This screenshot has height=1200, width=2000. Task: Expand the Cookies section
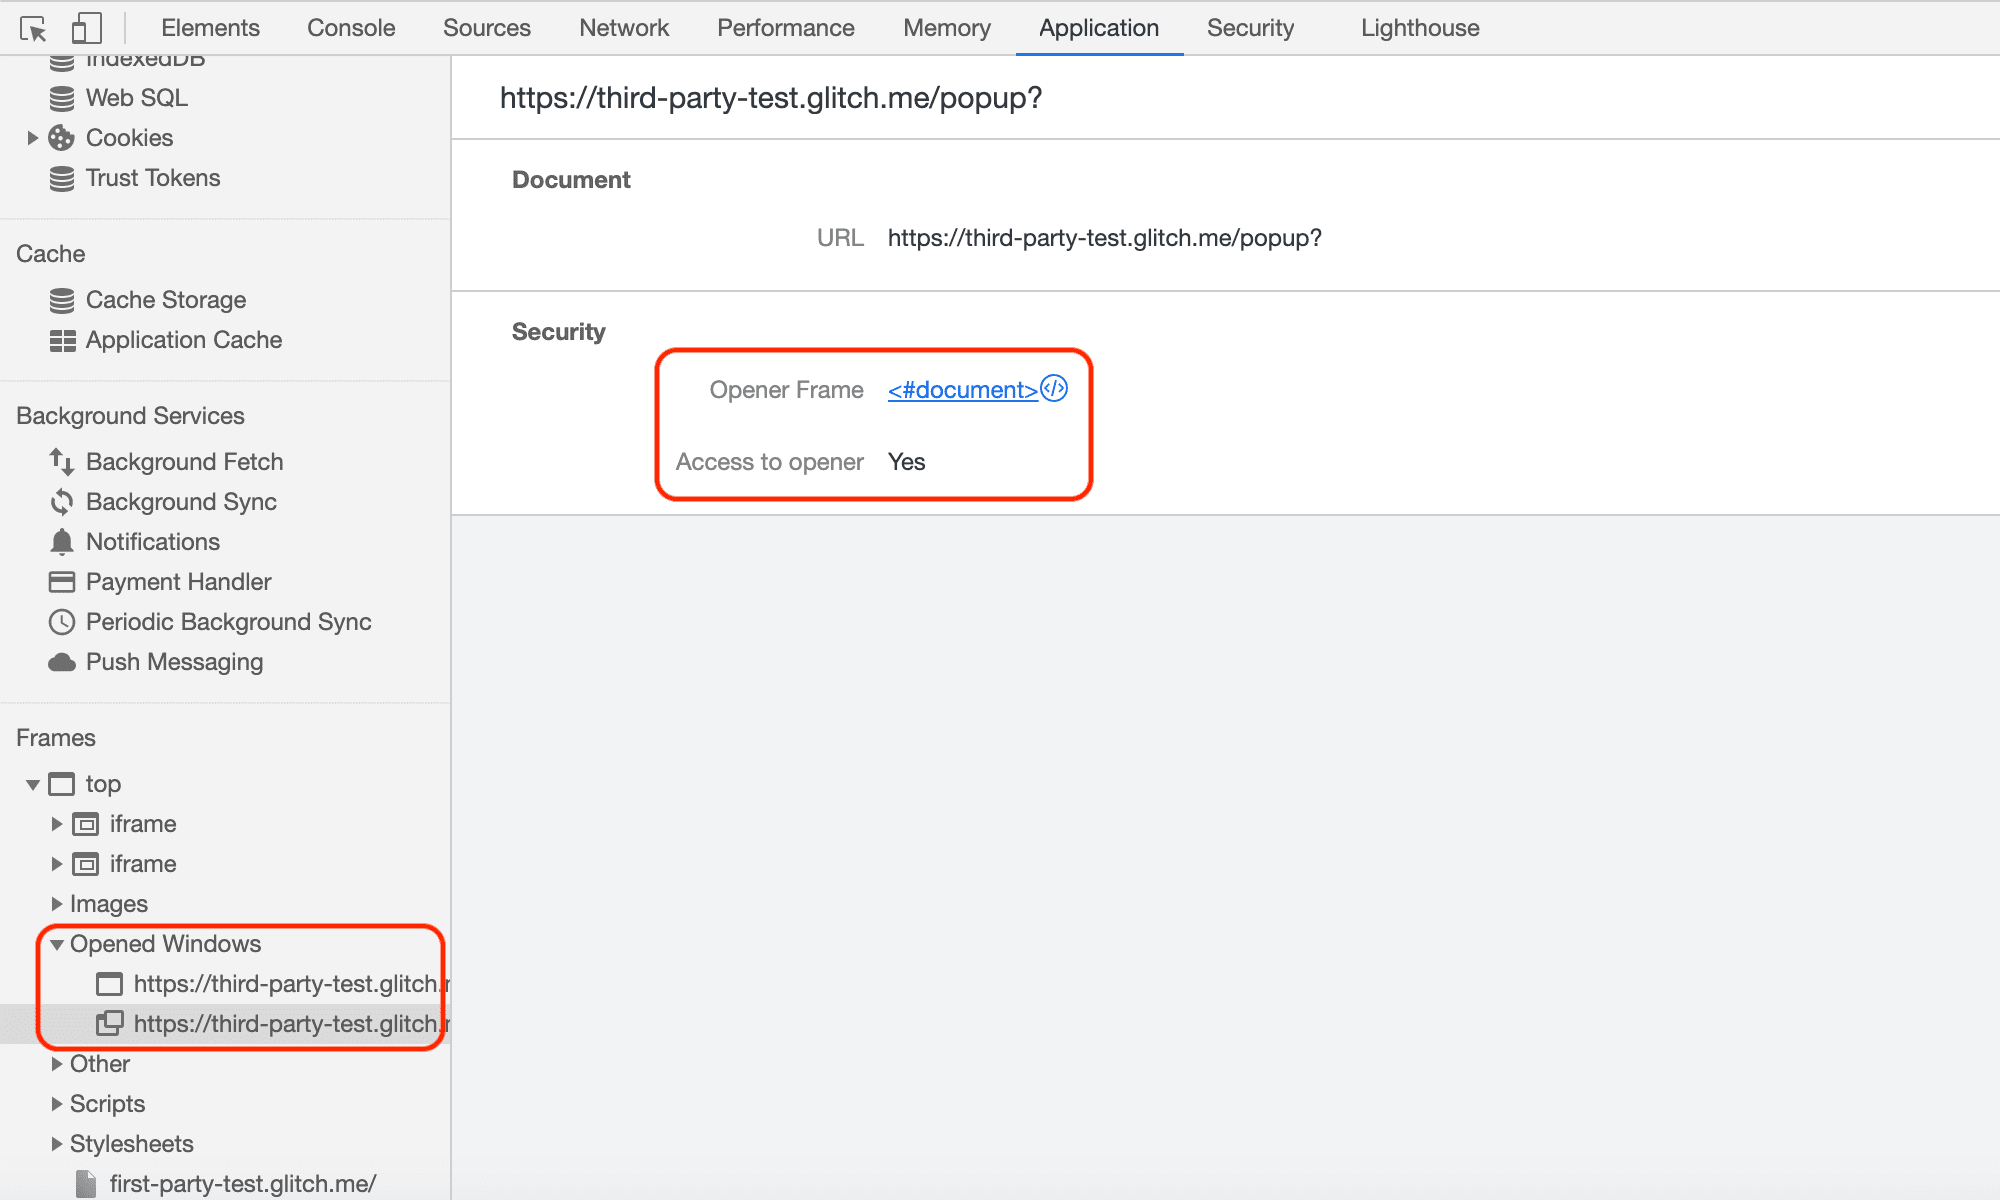[x=31, y=137]
